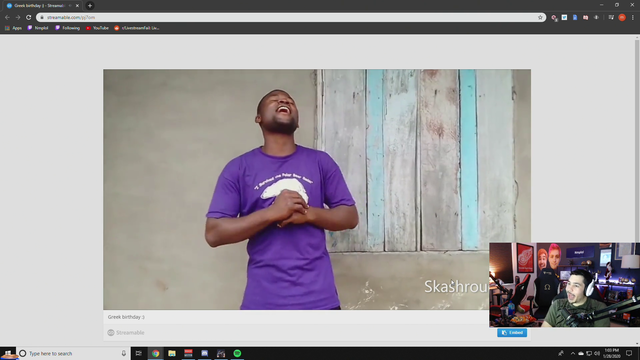Click the Streamable logo below the video
640x360 pixels.
pos(126,333)
